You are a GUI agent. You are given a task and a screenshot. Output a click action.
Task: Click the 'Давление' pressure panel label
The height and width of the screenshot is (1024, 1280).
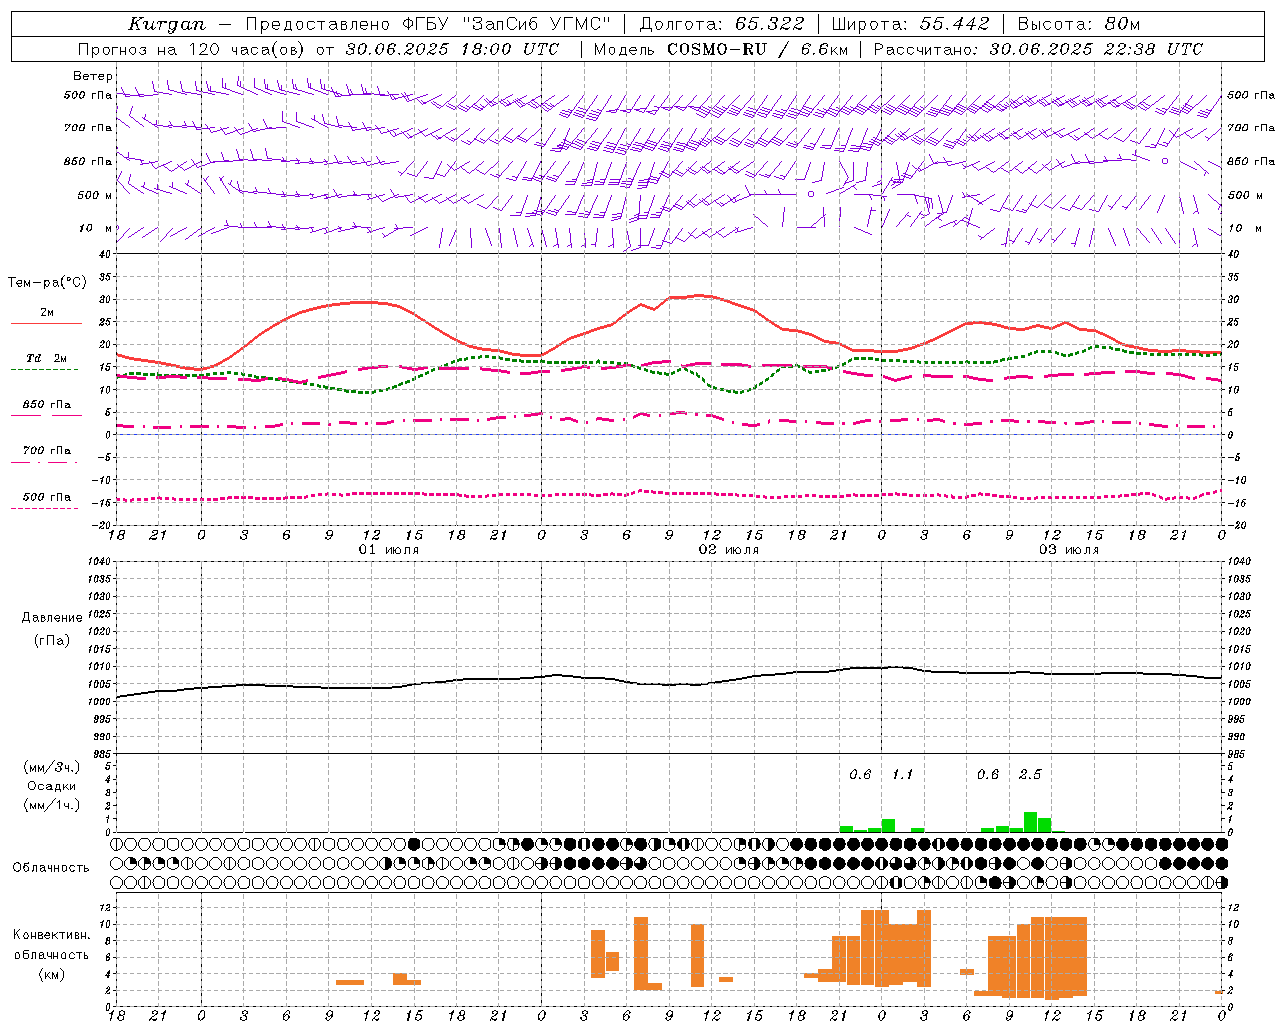(52, 618)
